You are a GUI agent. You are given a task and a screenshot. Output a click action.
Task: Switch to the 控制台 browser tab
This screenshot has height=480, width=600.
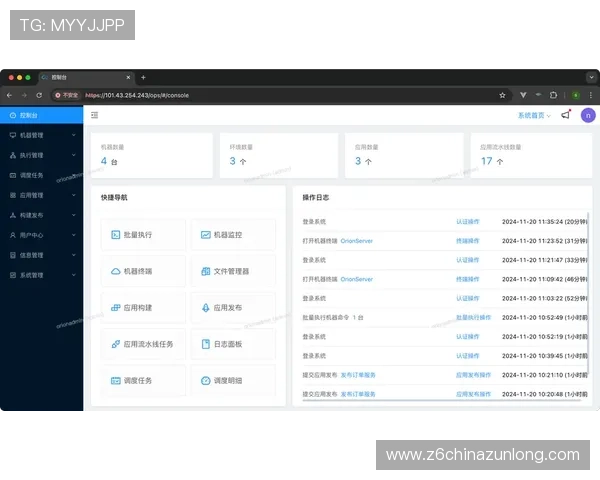(86, 77)
